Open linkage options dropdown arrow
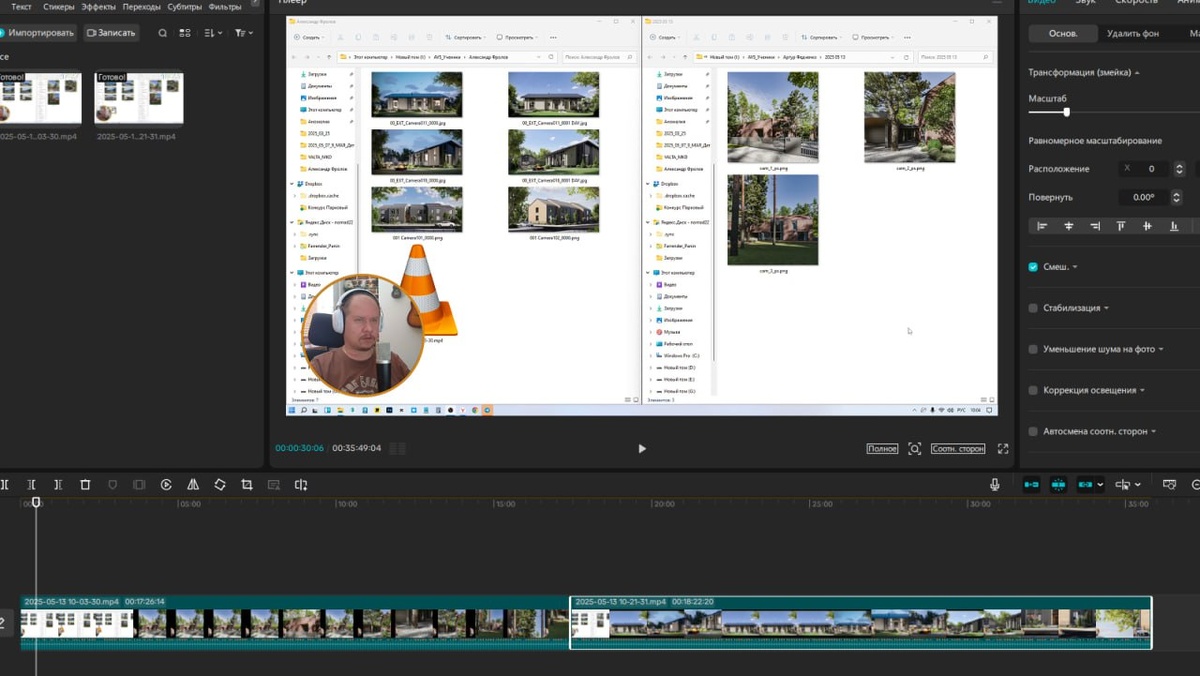The image size is (1200, 676). (1101, 485)
